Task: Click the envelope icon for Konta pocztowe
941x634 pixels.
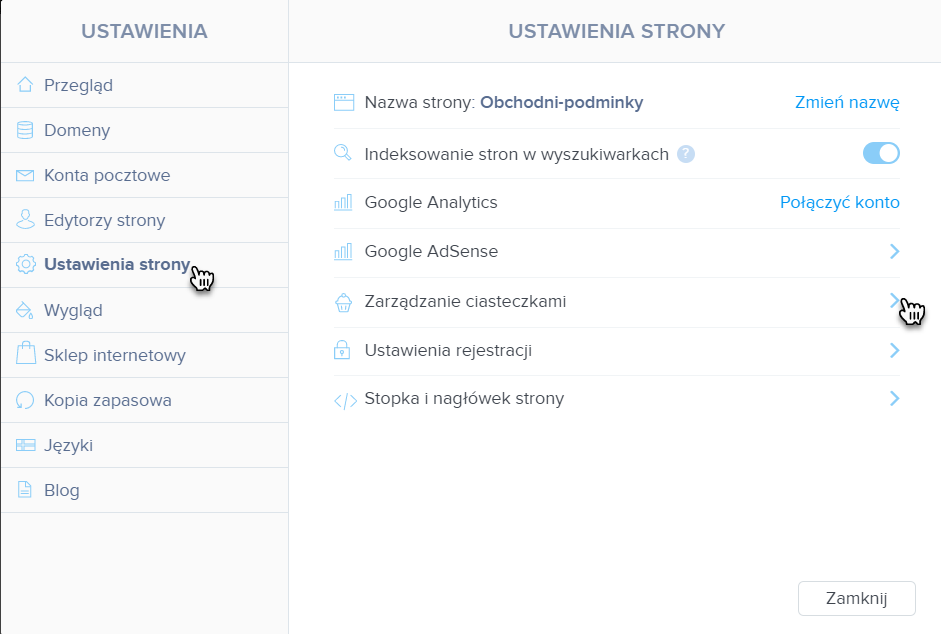Action: (x=25, y=175)
